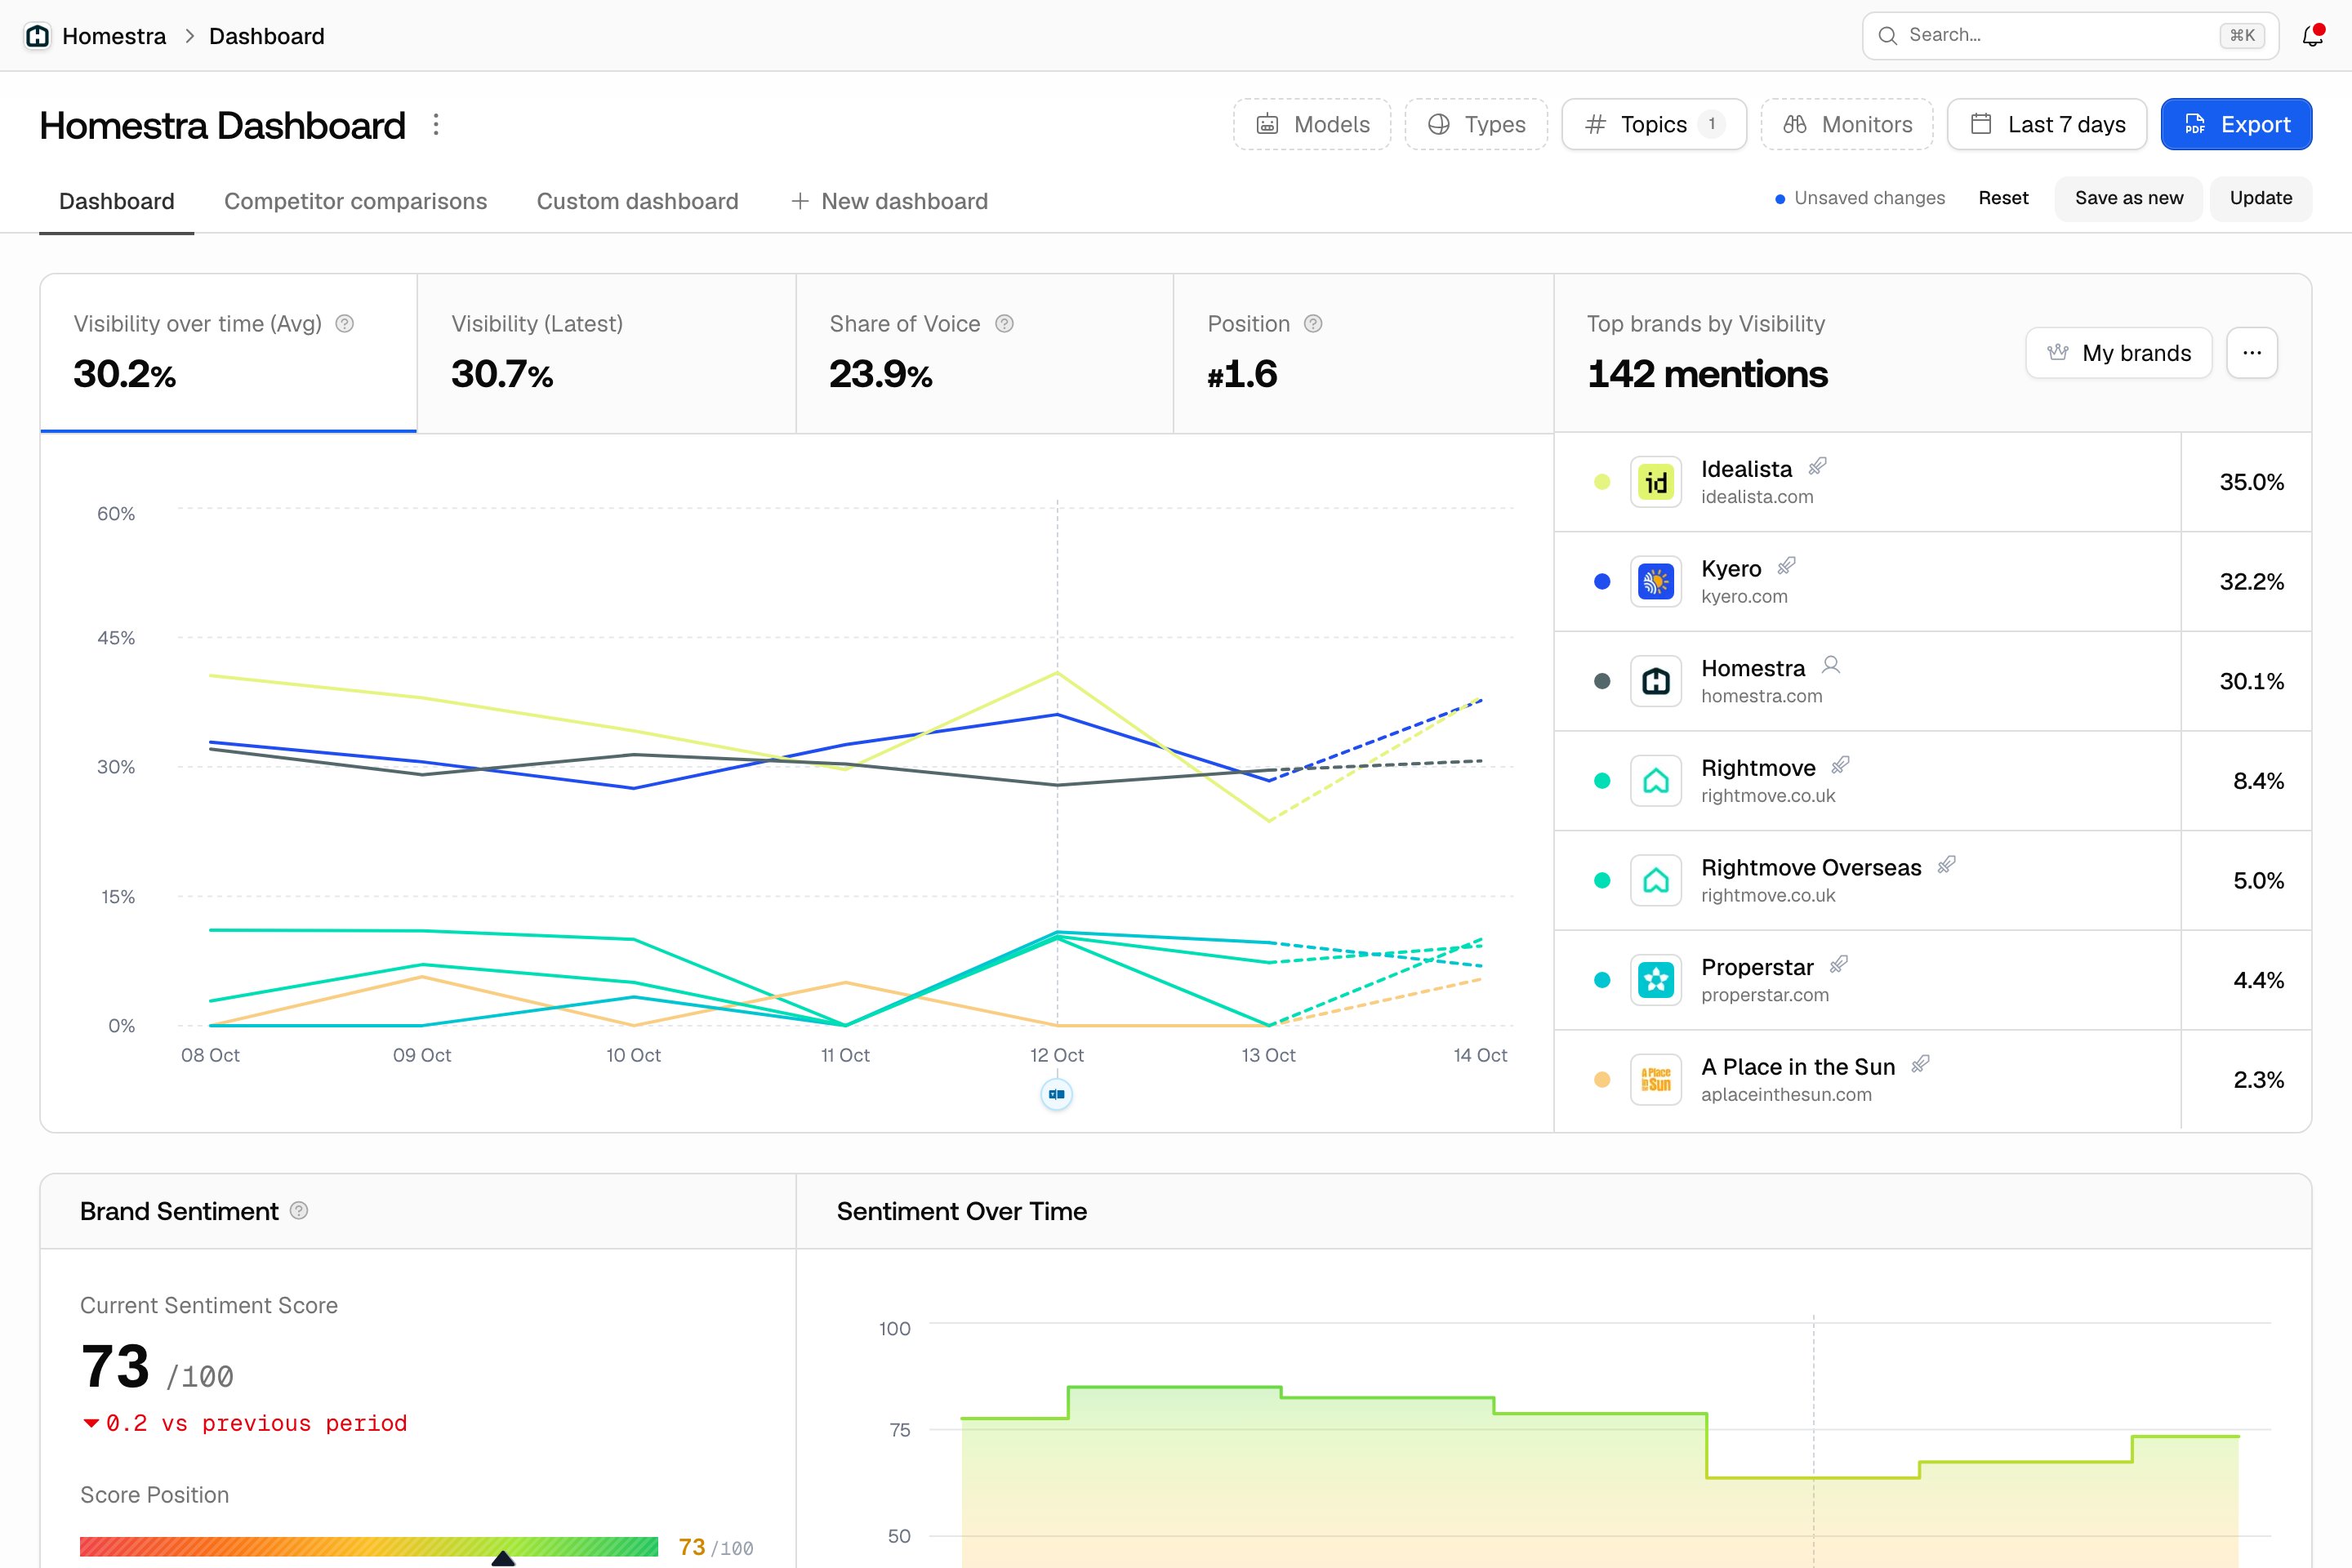Viewport: 2352px width, 1568px height.
Task: Click the Homestra logo icon in breadcrumb
Action: click(37, 36)
